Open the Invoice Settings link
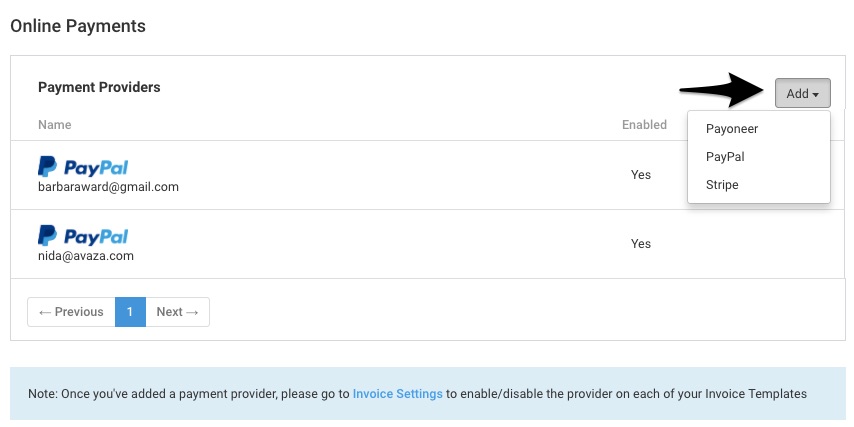Screen dimensions: 854x427 tap(398, 394)
